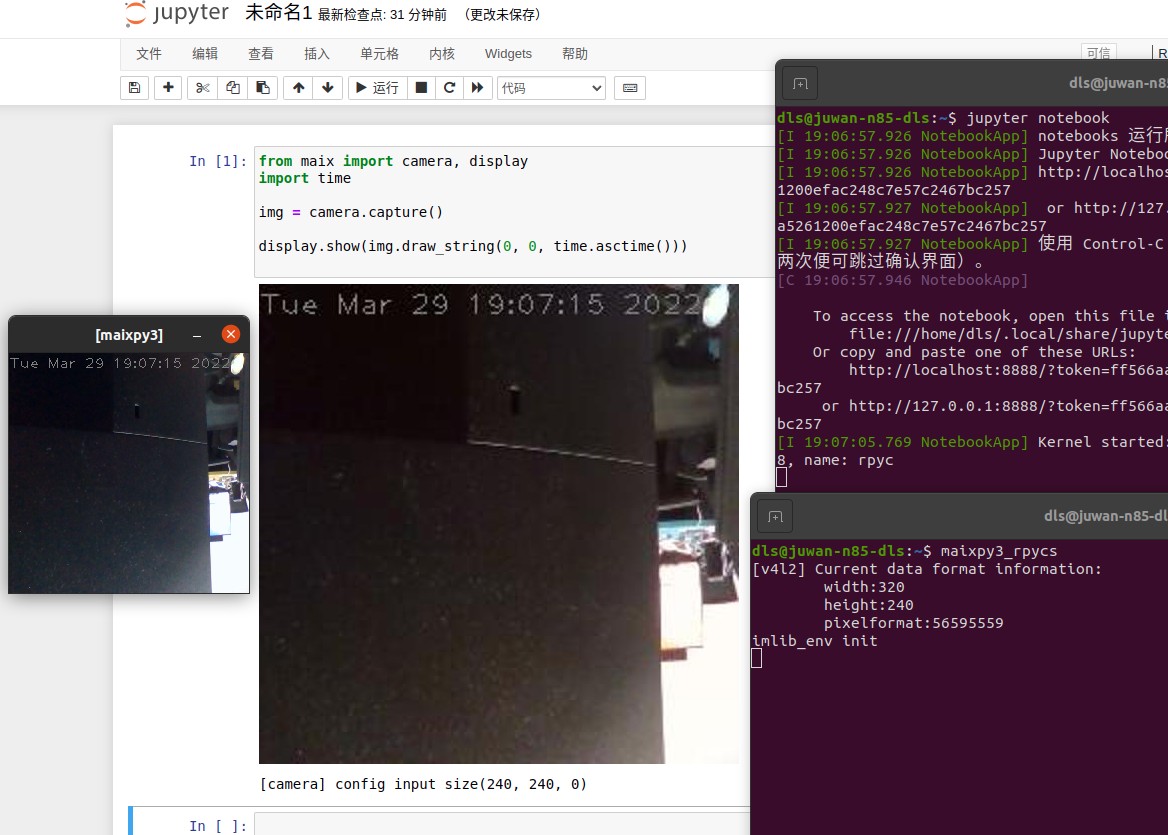Open the 文件 menu
This screenshot has width=1168, height=835.
tap(149, 54)
